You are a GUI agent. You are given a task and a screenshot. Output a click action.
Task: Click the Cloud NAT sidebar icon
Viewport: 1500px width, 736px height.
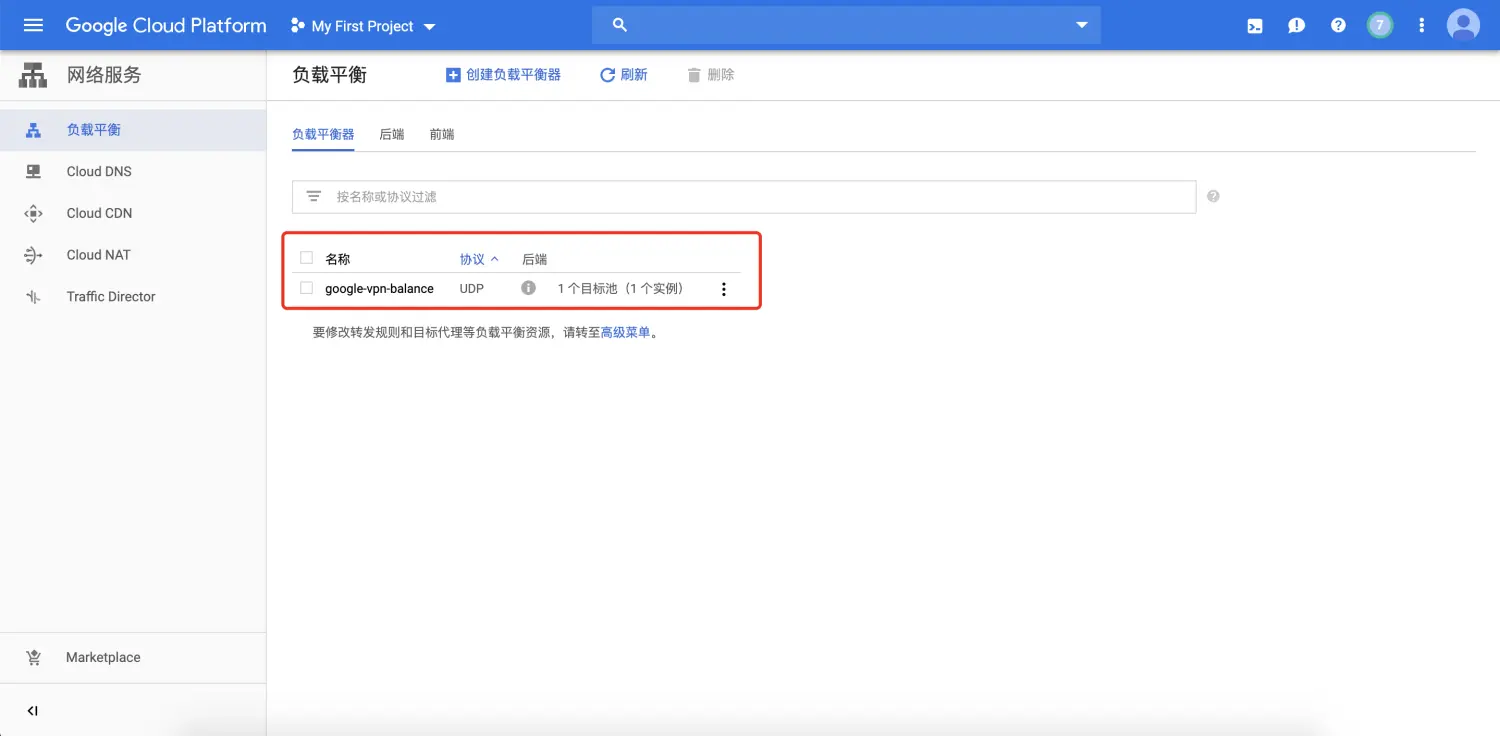(x=33, y=255)
